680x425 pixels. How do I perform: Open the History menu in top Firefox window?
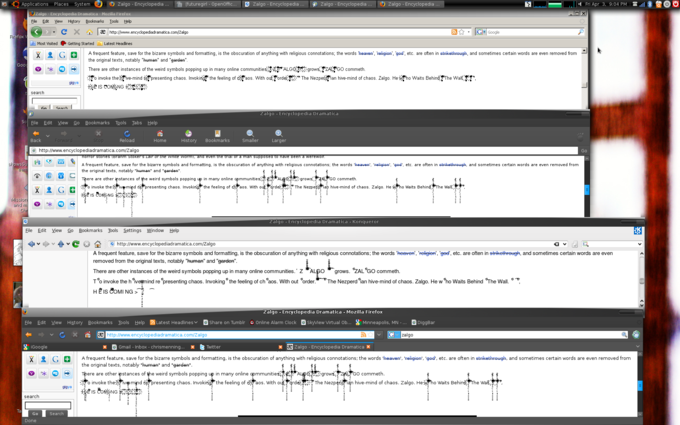[74, 21]
